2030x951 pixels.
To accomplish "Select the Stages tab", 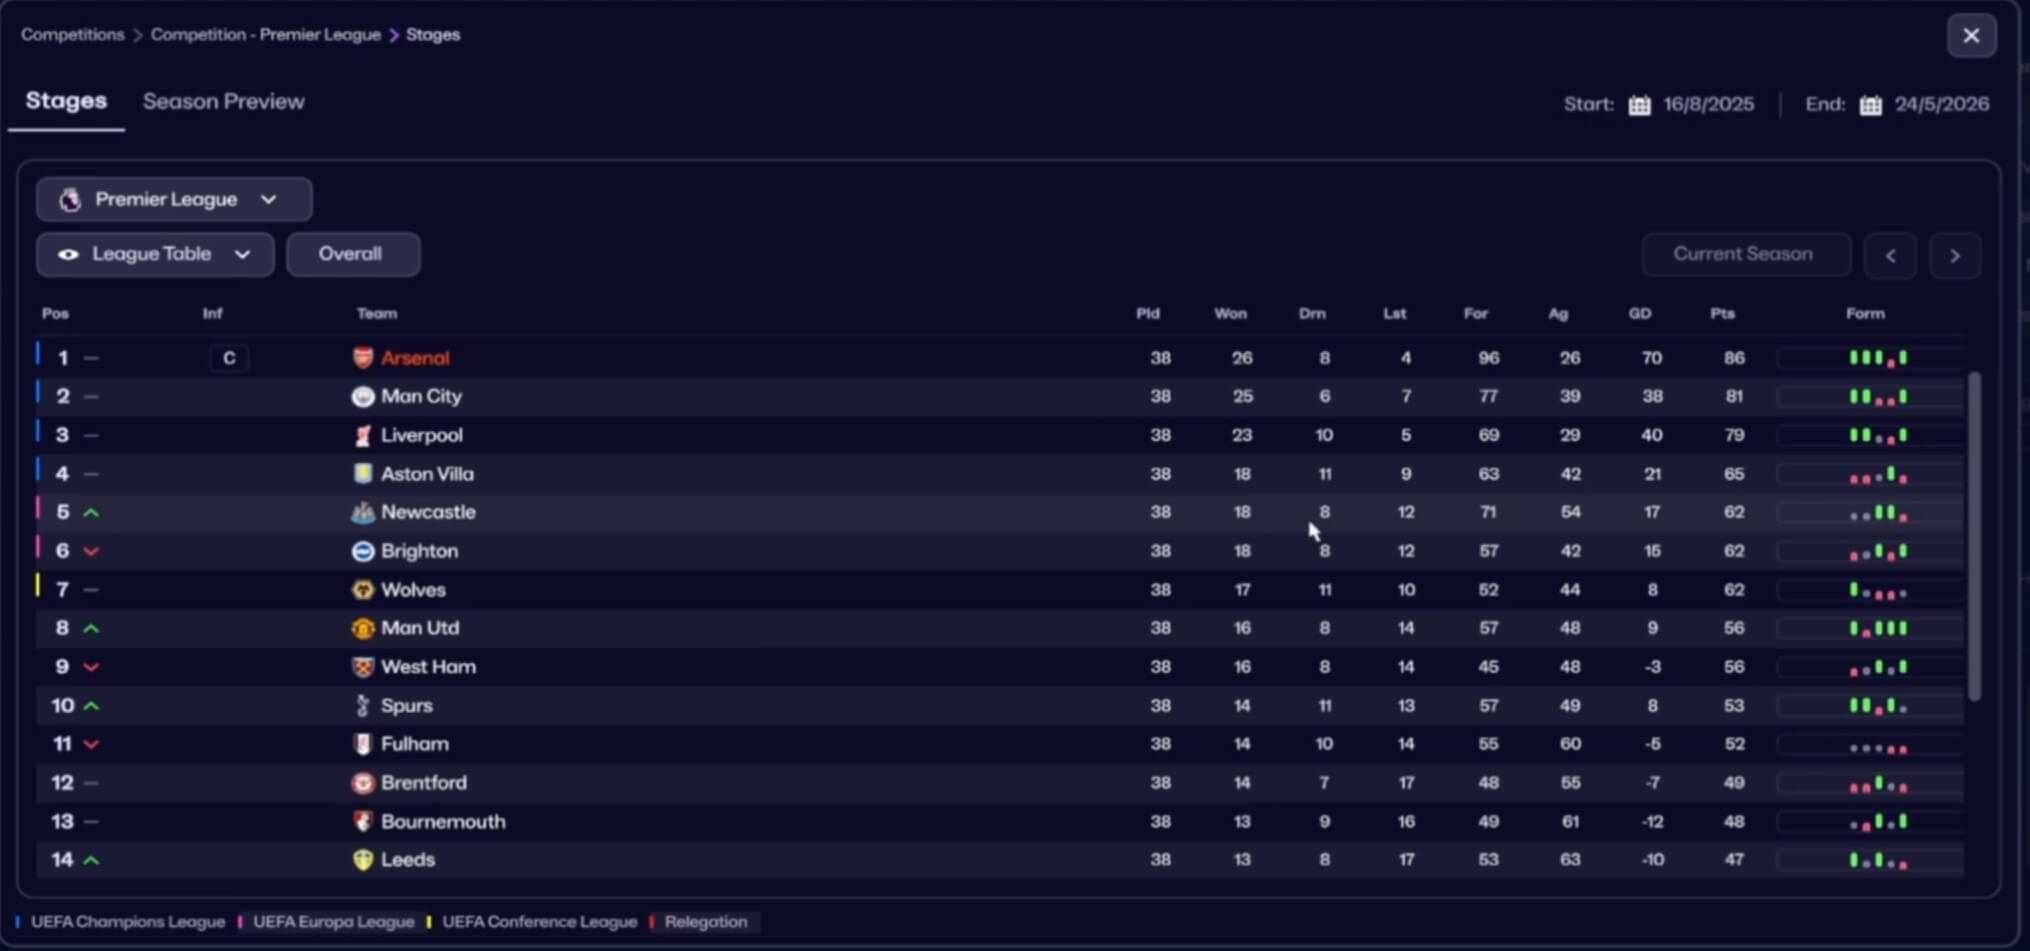I will tap(66, 102).
